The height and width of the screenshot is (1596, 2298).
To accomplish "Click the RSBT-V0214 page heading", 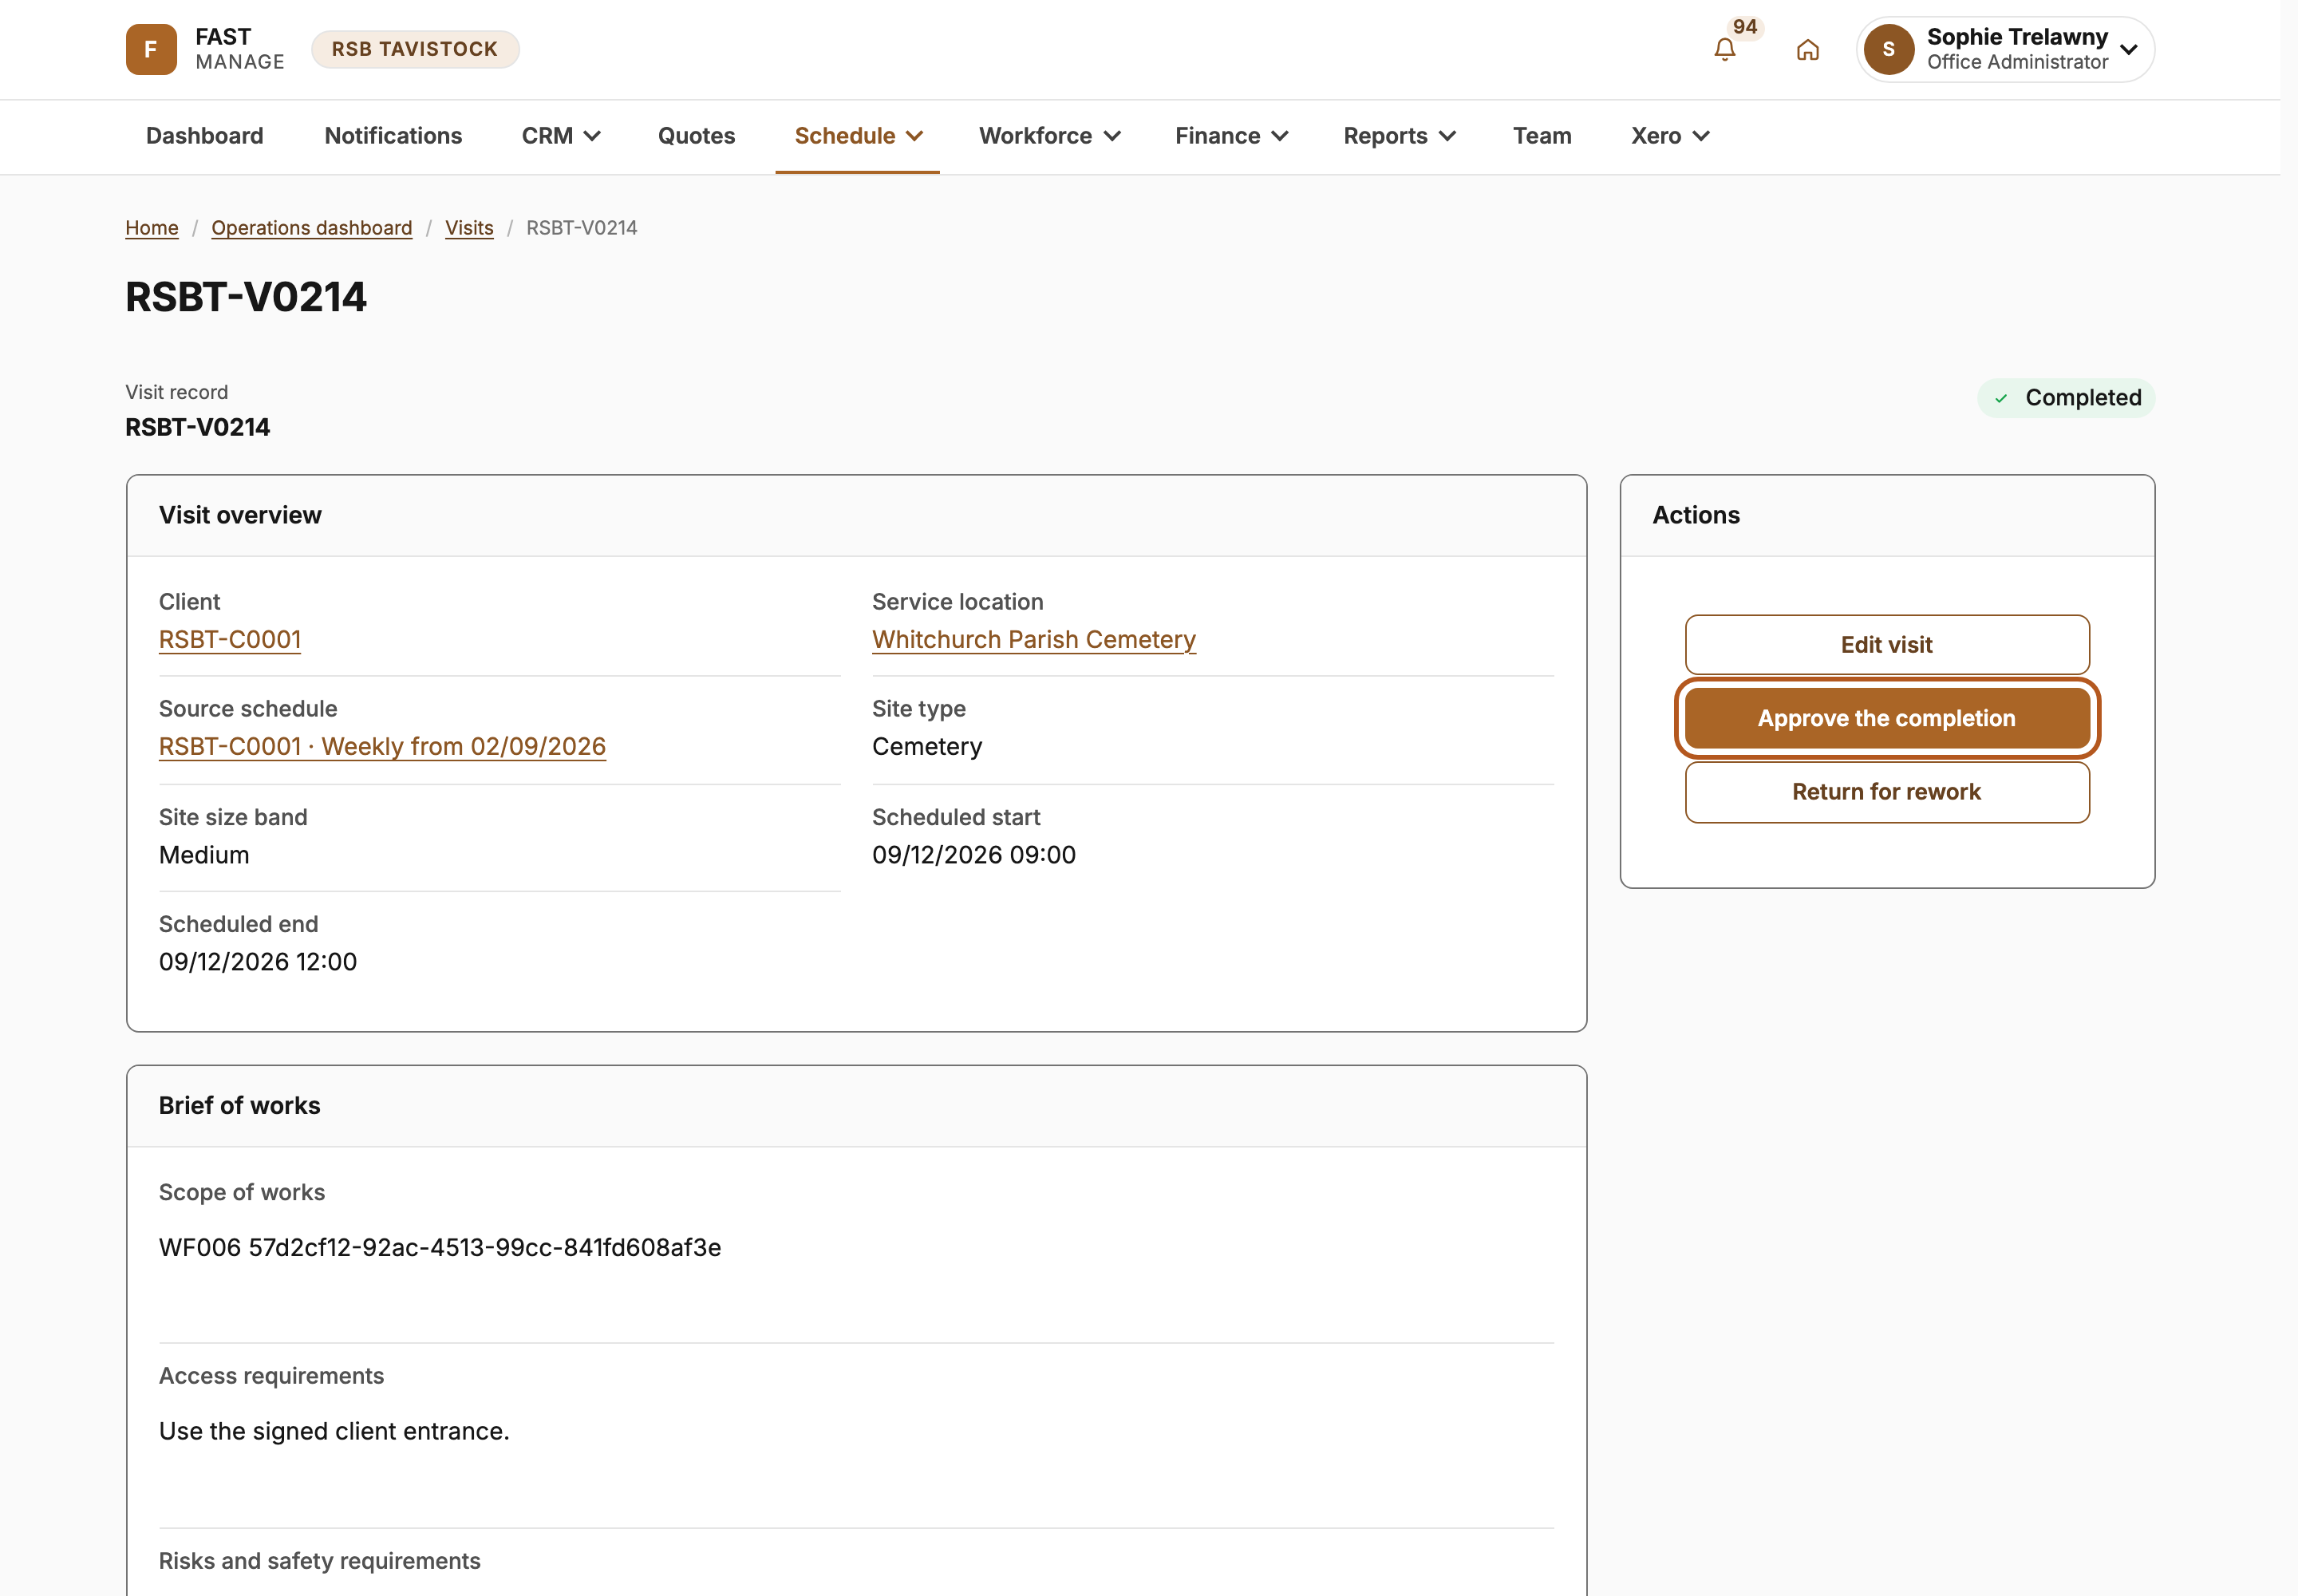I will tap(246, 297).
